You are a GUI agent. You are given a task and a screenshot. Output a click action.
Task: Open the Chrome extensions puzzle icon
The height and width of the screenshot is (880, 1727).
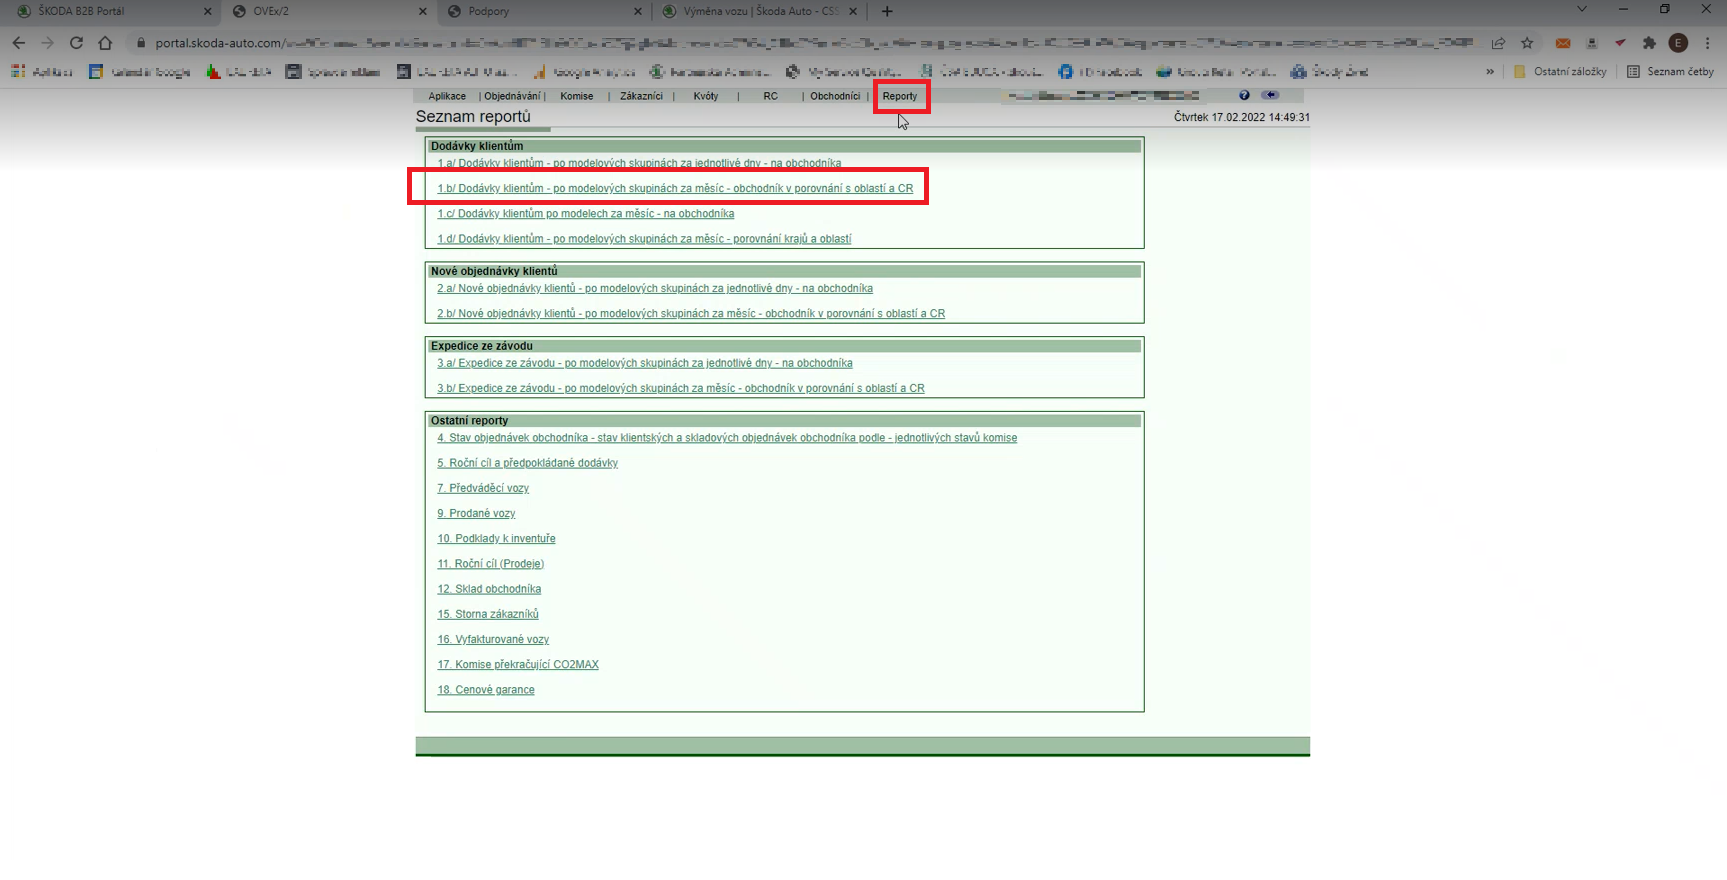pos(1649,43)
